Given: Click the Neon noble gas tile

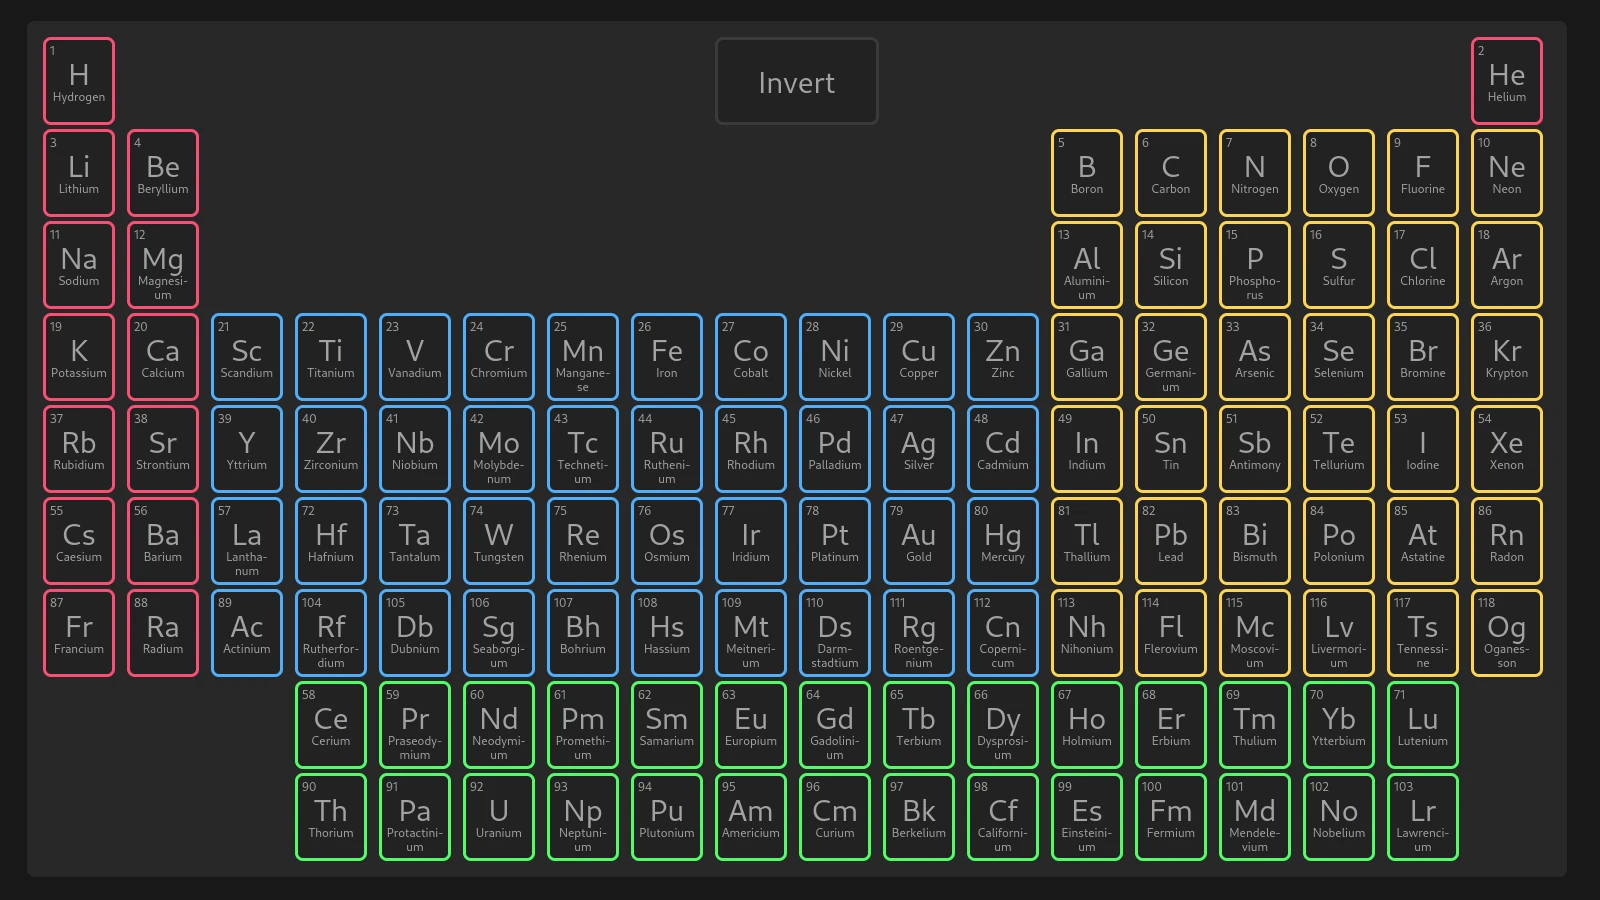Looking at the screenshot, I should 1507,172.
